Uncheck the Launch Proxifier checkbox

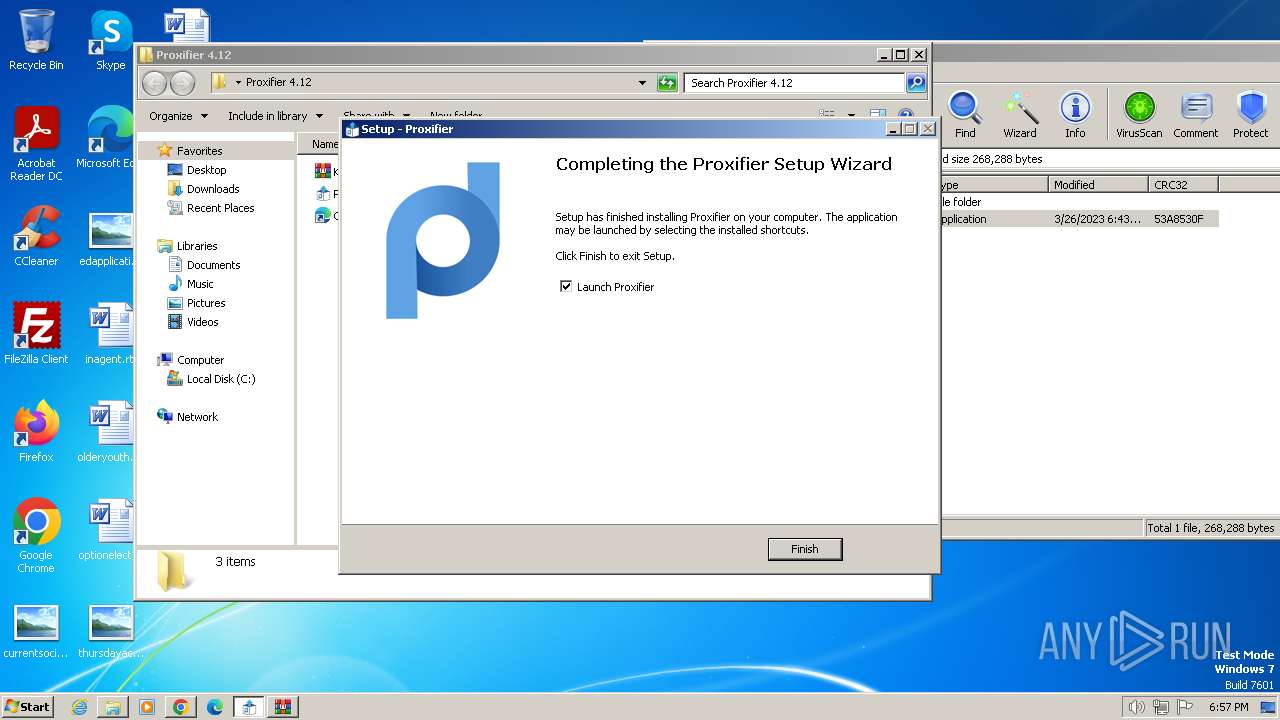click(567, 287)
